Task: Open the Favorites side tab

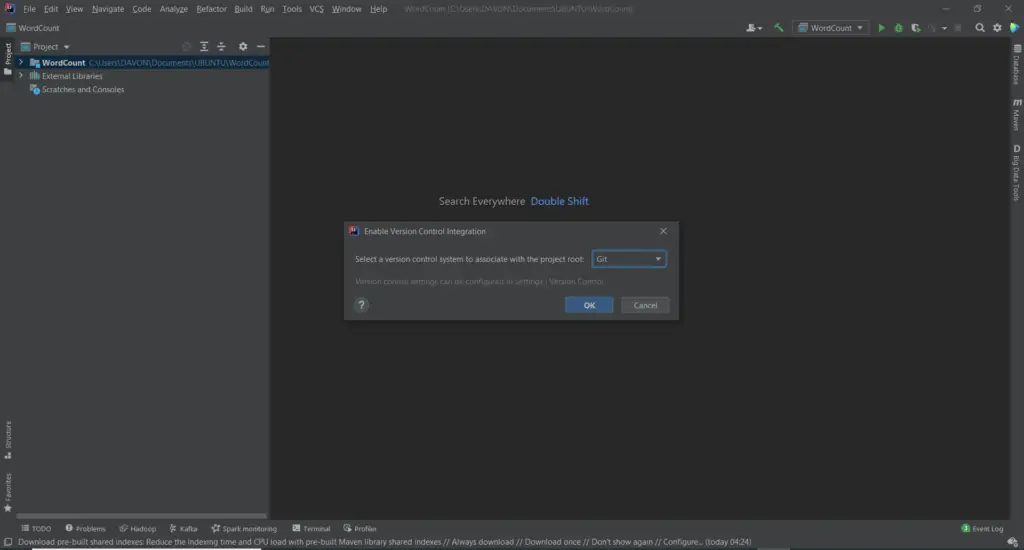Action: pos(8,492)
